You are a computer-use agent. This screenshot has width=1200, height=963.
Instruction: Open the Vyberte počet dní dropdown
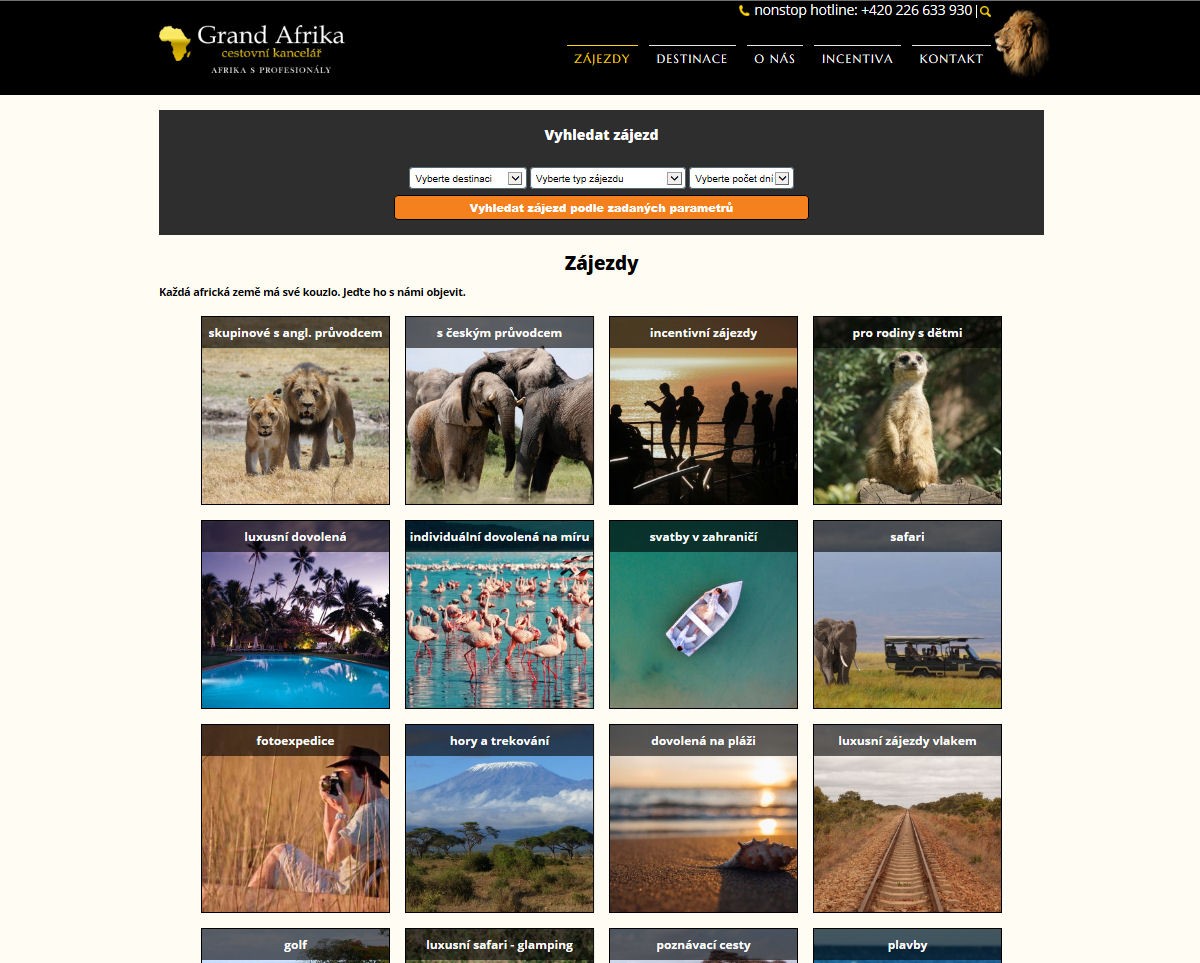[x=741, y=178]
